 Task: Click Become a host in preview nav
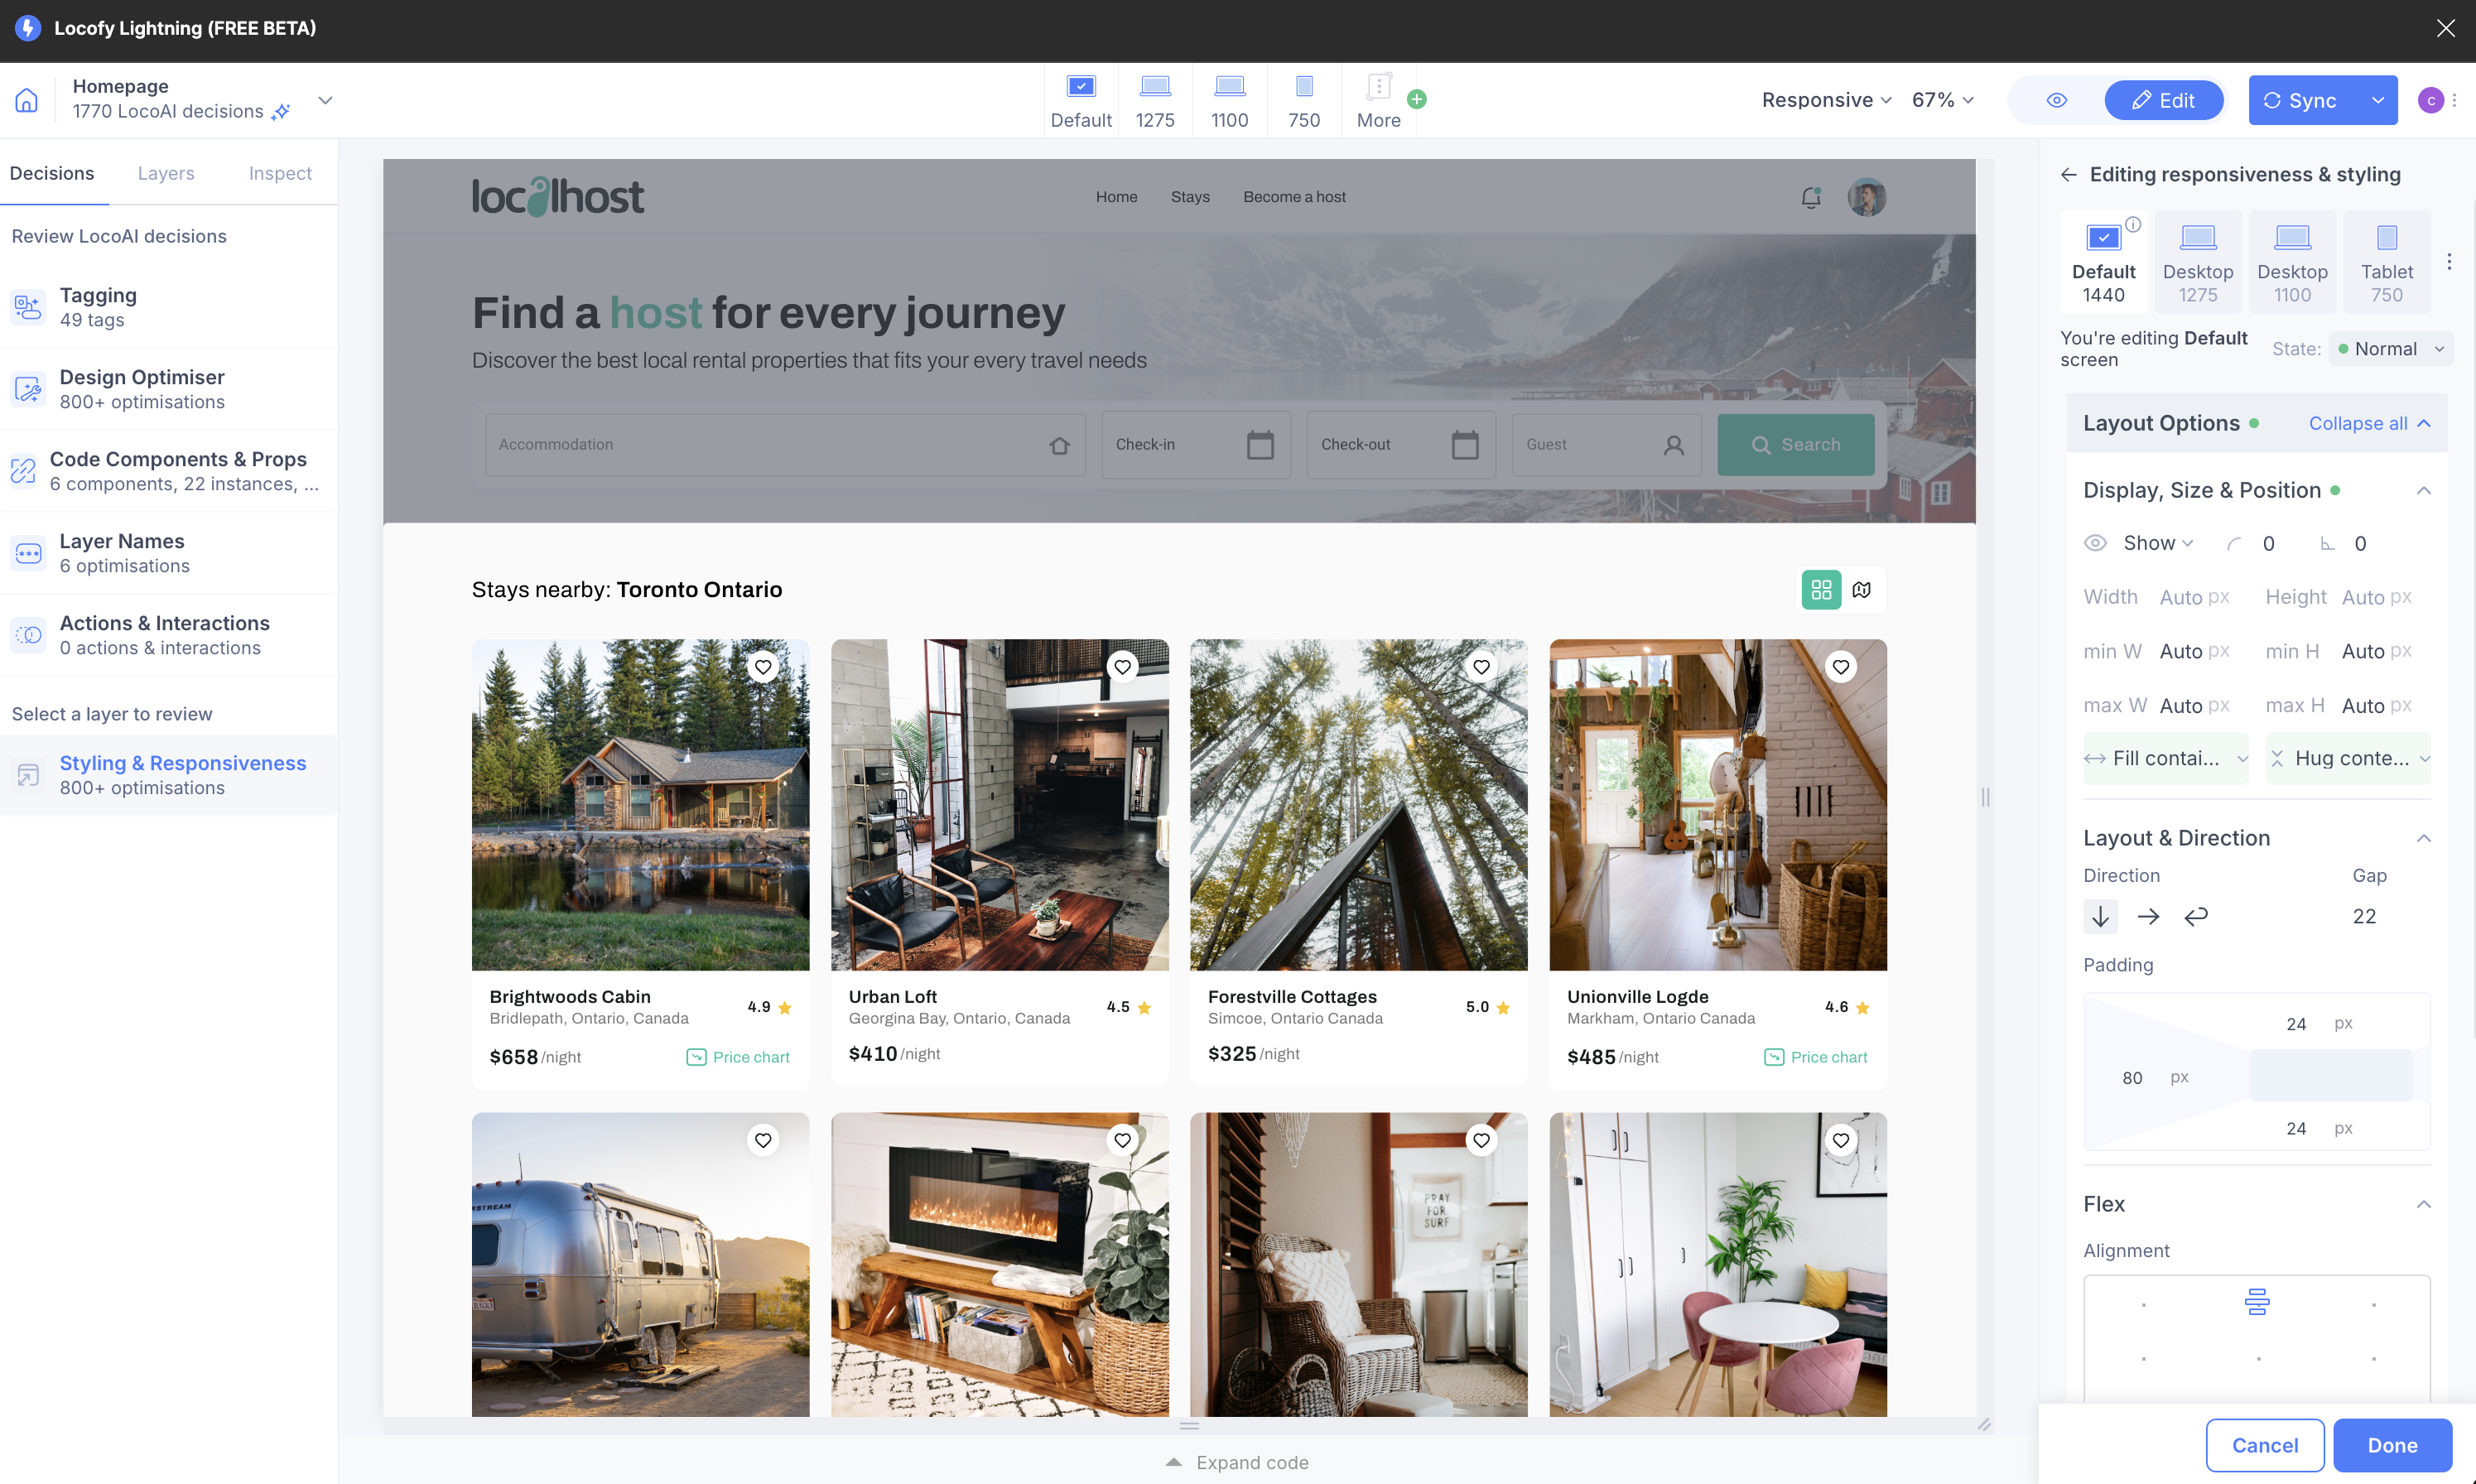tap(1294, 197)
